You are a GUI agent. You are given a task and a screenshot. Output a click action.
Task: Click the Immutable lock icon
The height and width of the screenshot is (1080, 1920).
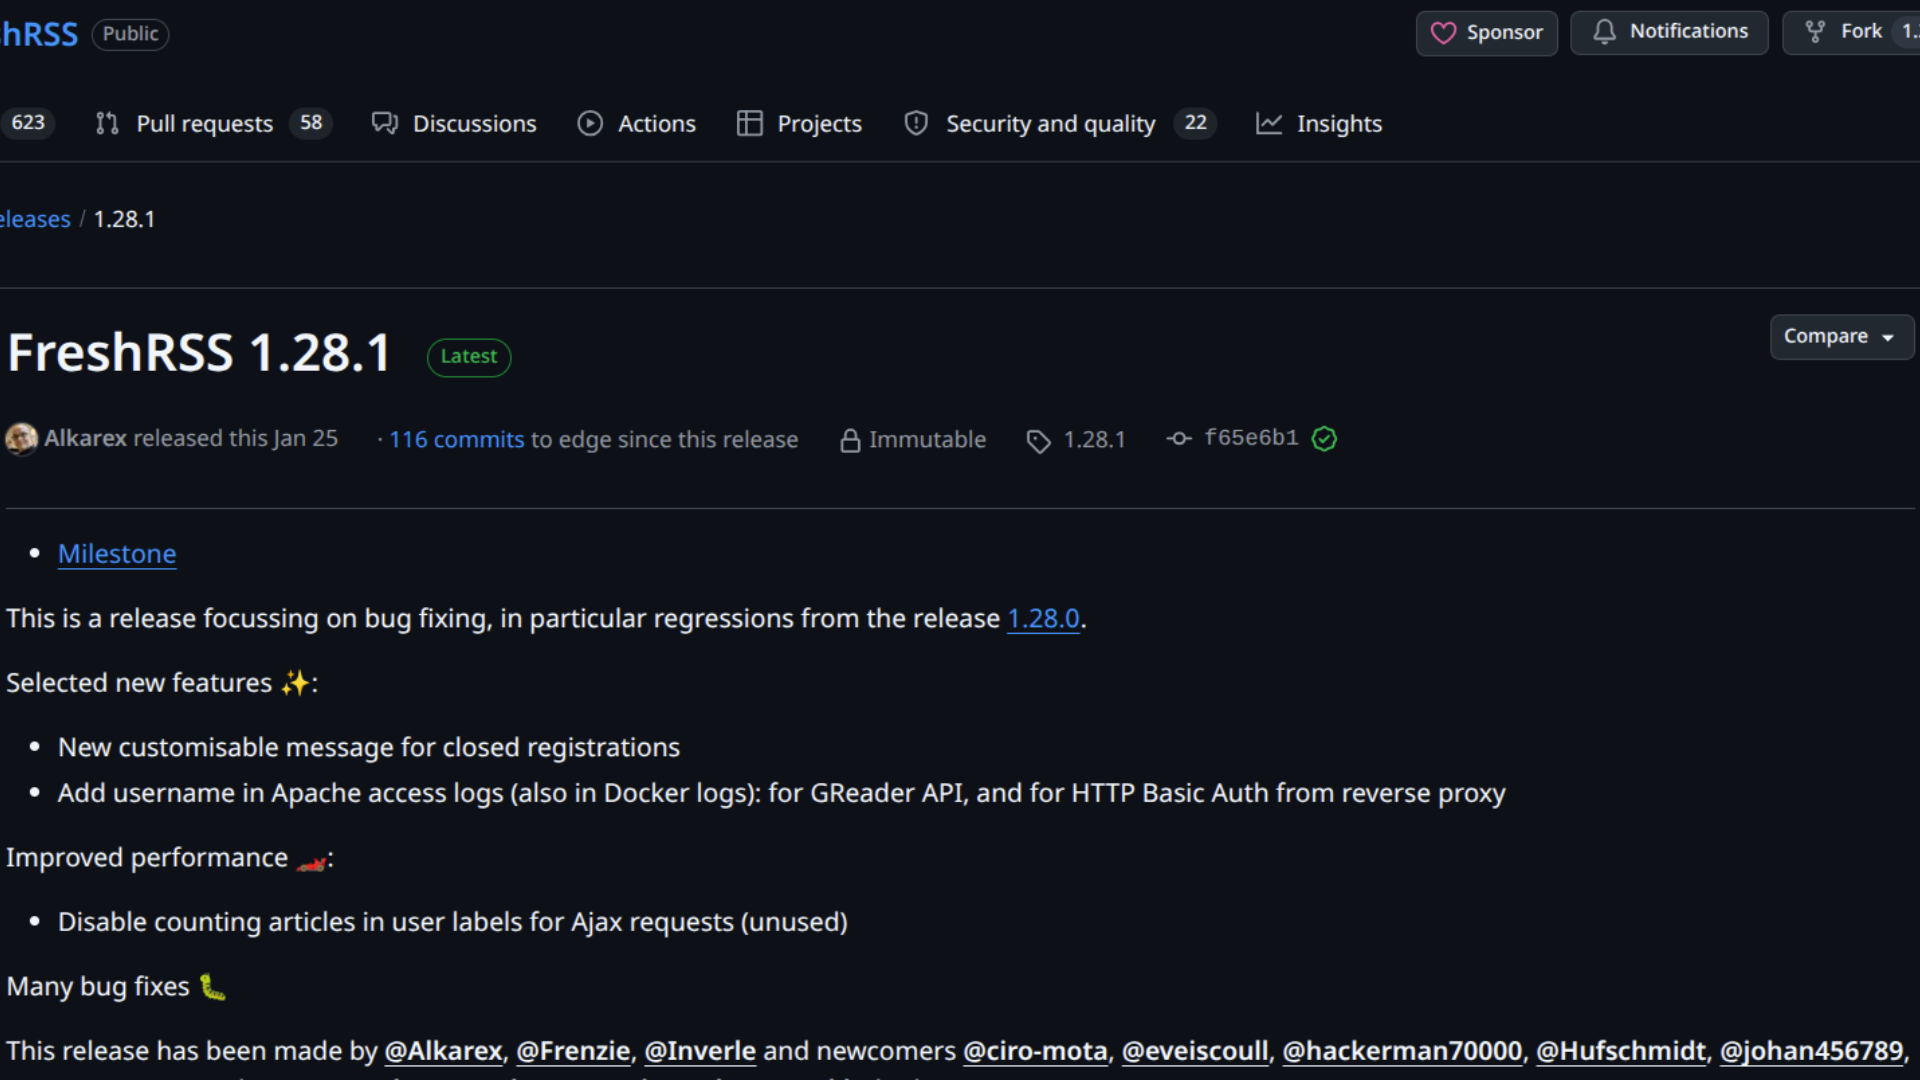pos(850,440)
